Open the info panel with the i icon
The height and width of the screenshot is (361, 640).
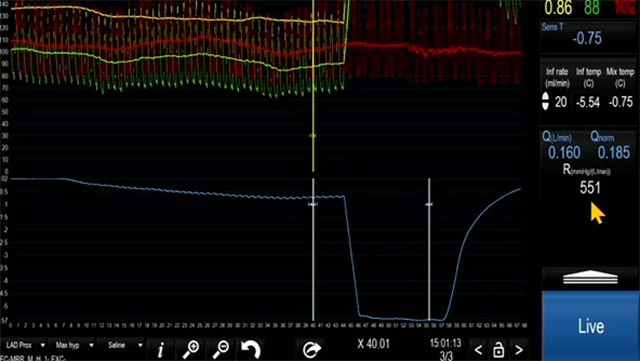161,350
